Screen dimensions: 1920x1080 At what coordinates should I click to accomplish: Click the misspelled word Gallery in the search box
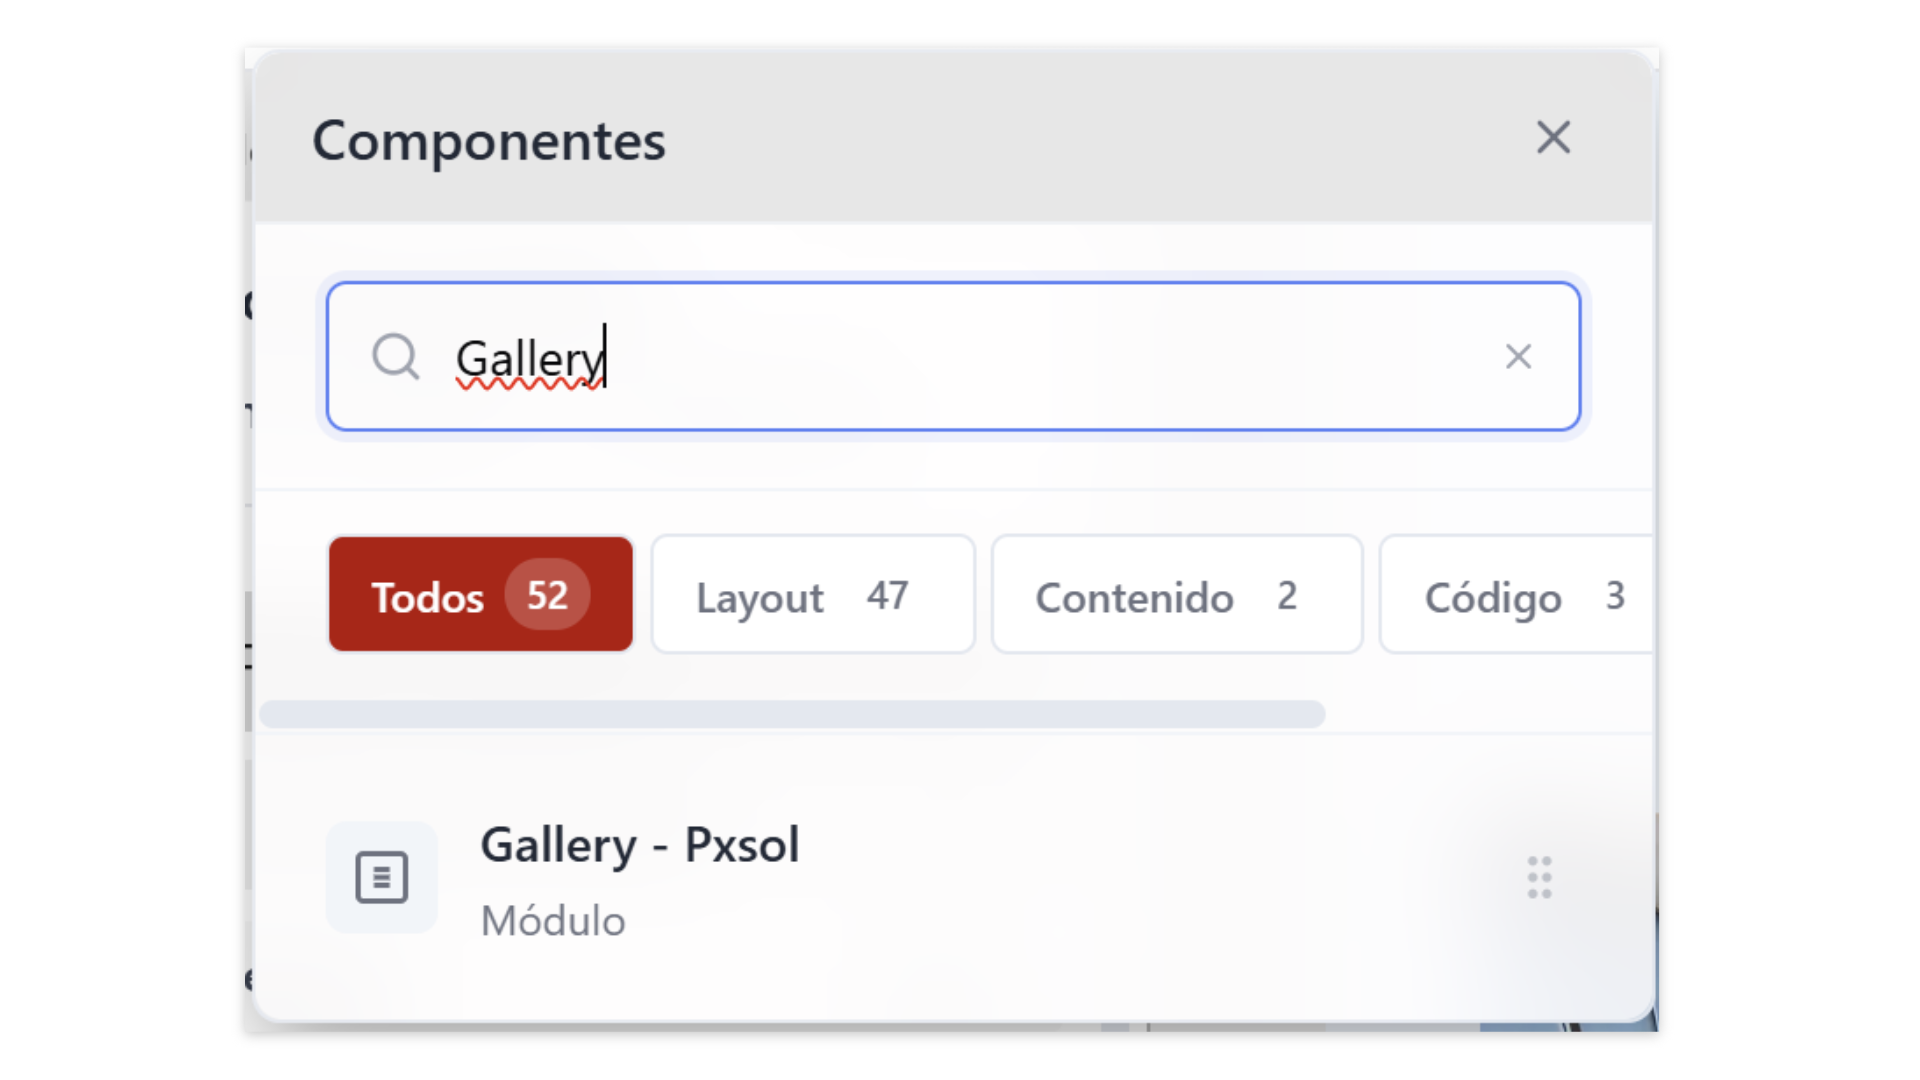click(529, 358)
